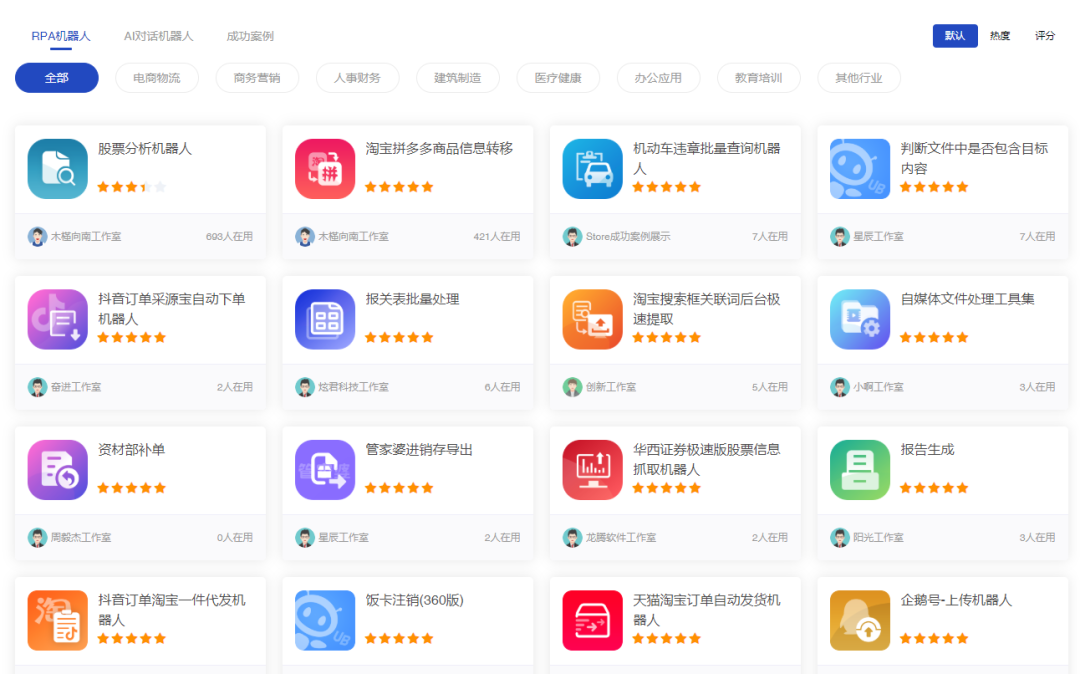Click 龙腾软件工作室 author avatar
The image size is (1080, 674).
pos(572,537)
